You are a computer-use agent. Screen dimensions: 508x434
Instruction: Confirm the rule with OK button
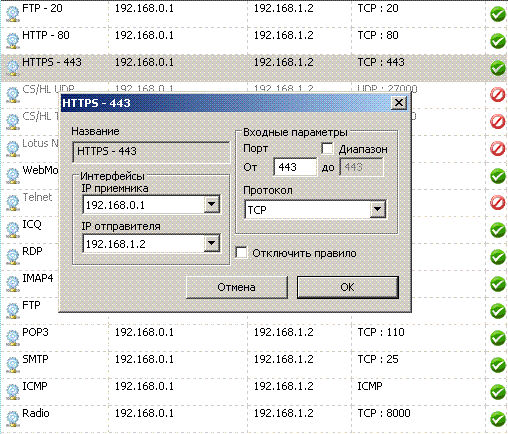point(348,287)
